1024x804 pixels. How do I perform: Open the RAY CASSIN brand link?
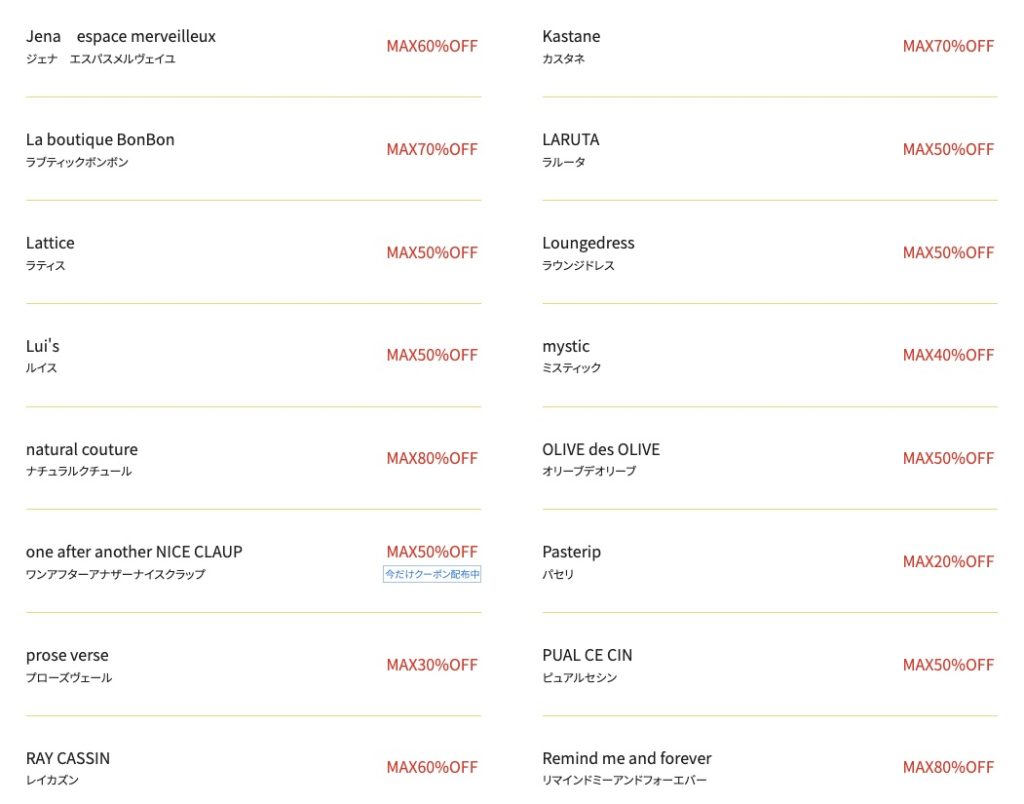tap(68, 759)
